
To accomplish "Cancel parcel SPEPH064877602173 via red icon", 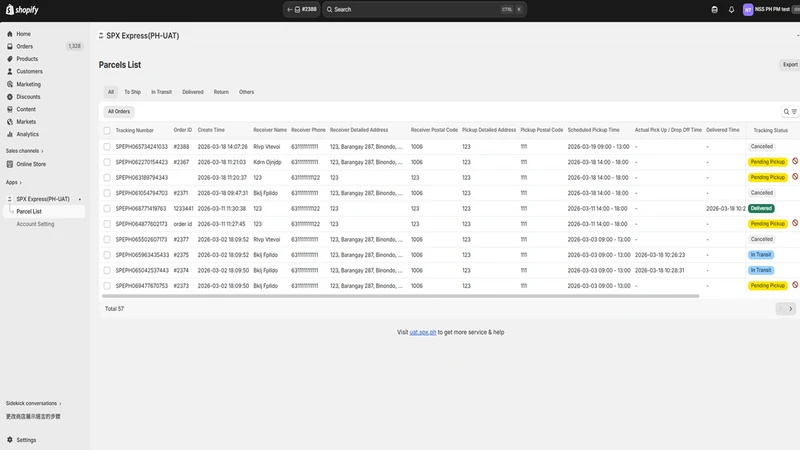I will (x=795, y=223).
